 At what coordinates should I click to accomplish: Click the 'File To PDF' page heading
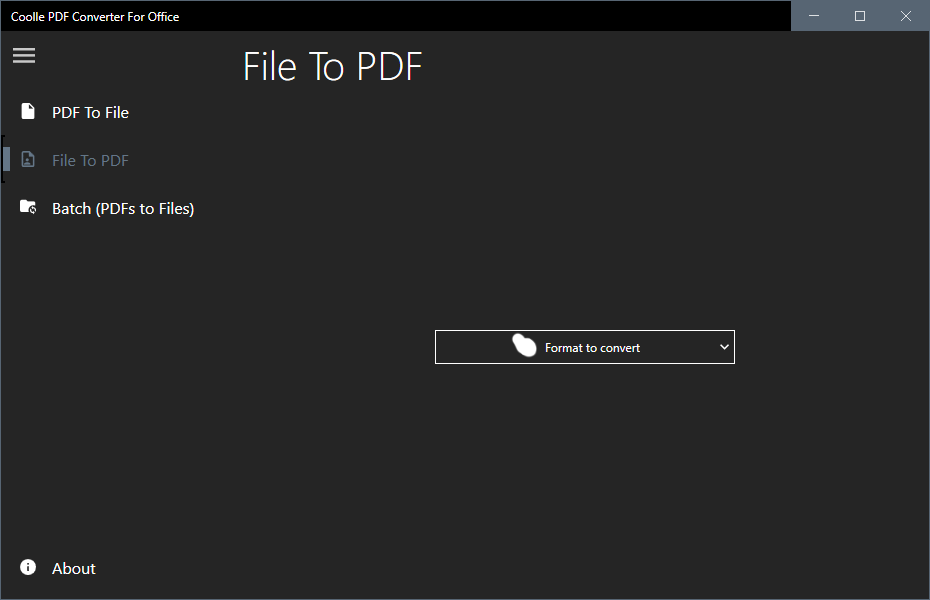pos(332,67)
